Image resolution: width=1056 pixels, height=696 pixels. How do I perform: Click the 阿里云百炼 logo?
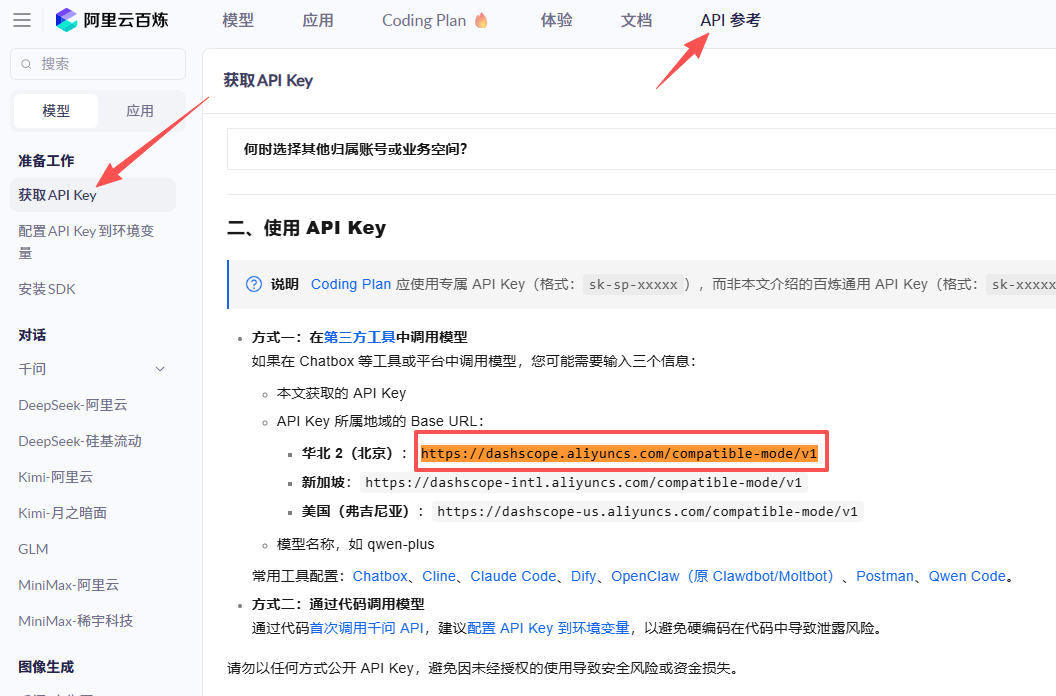coord(112,20)
